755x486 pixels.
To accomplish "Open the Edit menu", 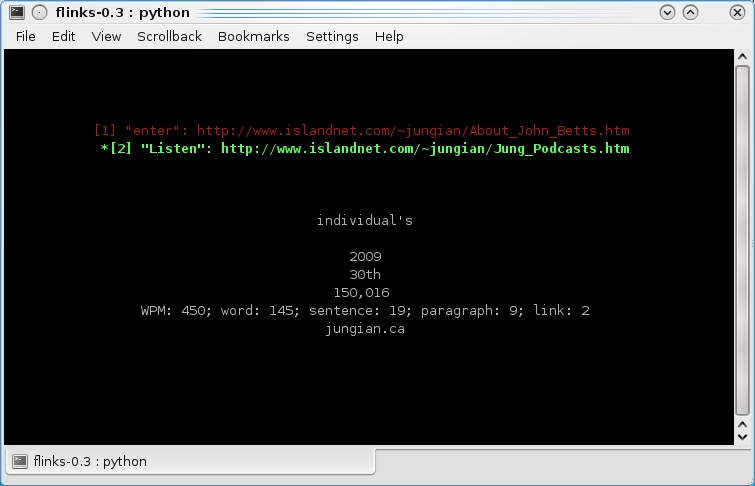I will 63,36.
